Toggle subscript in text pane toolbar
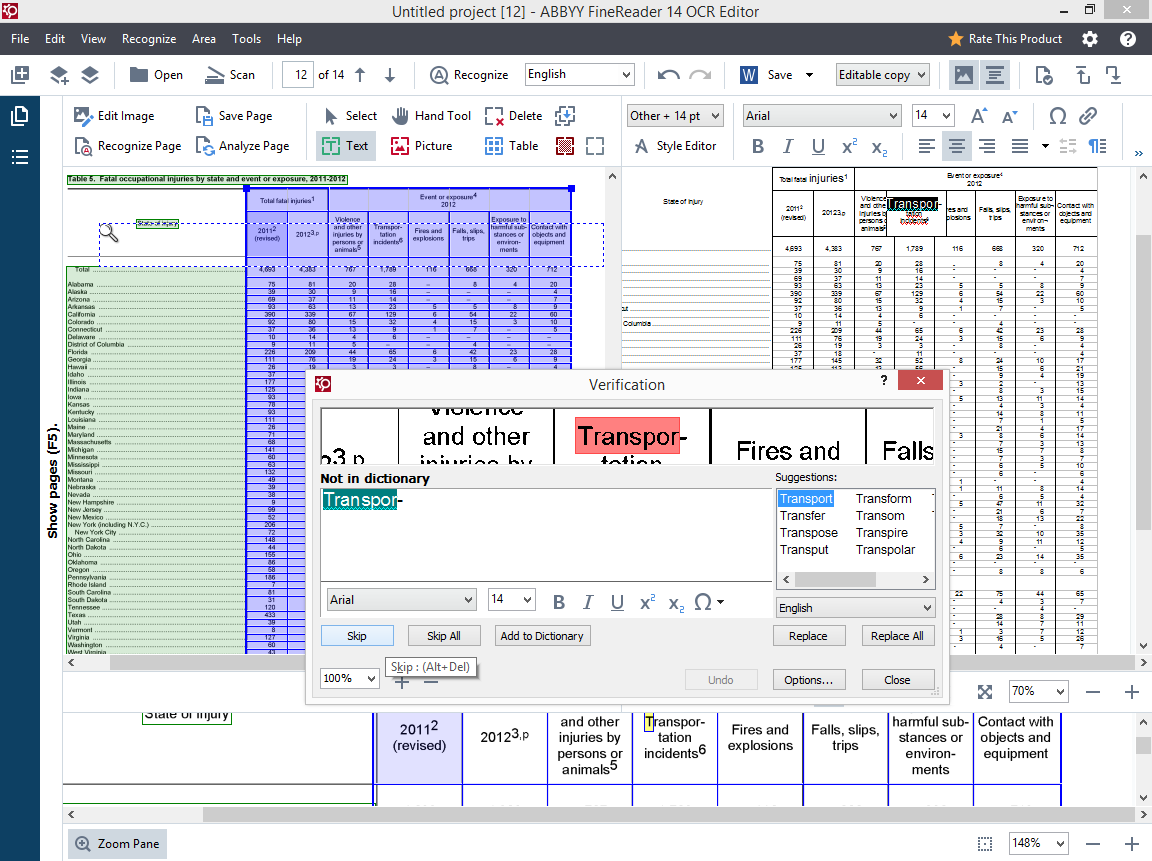1152x861 pixels. (879, 147)
